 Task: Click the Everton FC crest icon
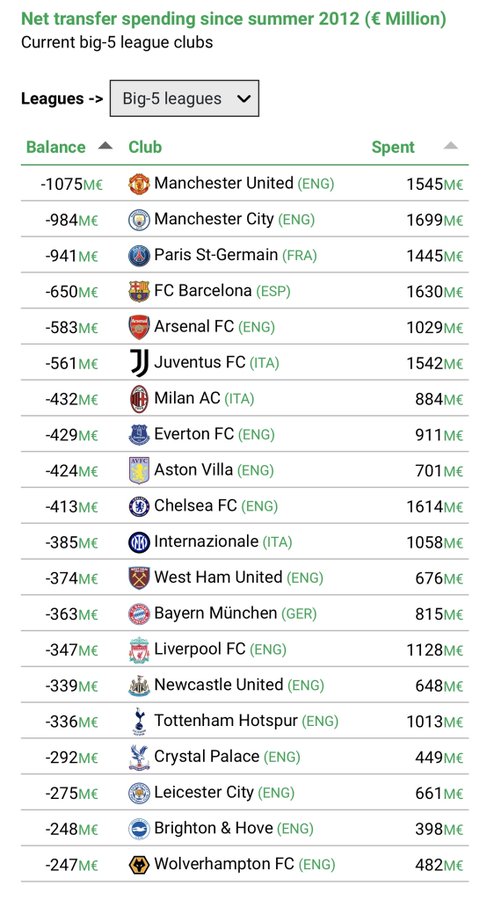click(139, 435)
